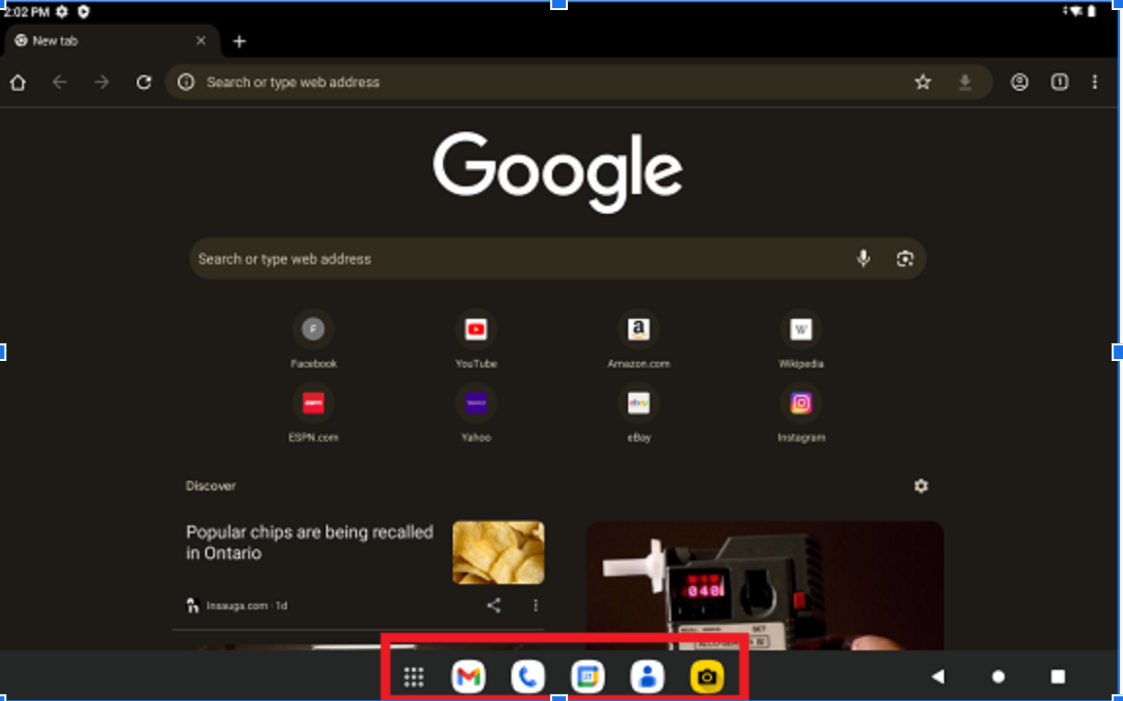Click the Chrome home icon
1123x701 pixels.
coord(18,83)
